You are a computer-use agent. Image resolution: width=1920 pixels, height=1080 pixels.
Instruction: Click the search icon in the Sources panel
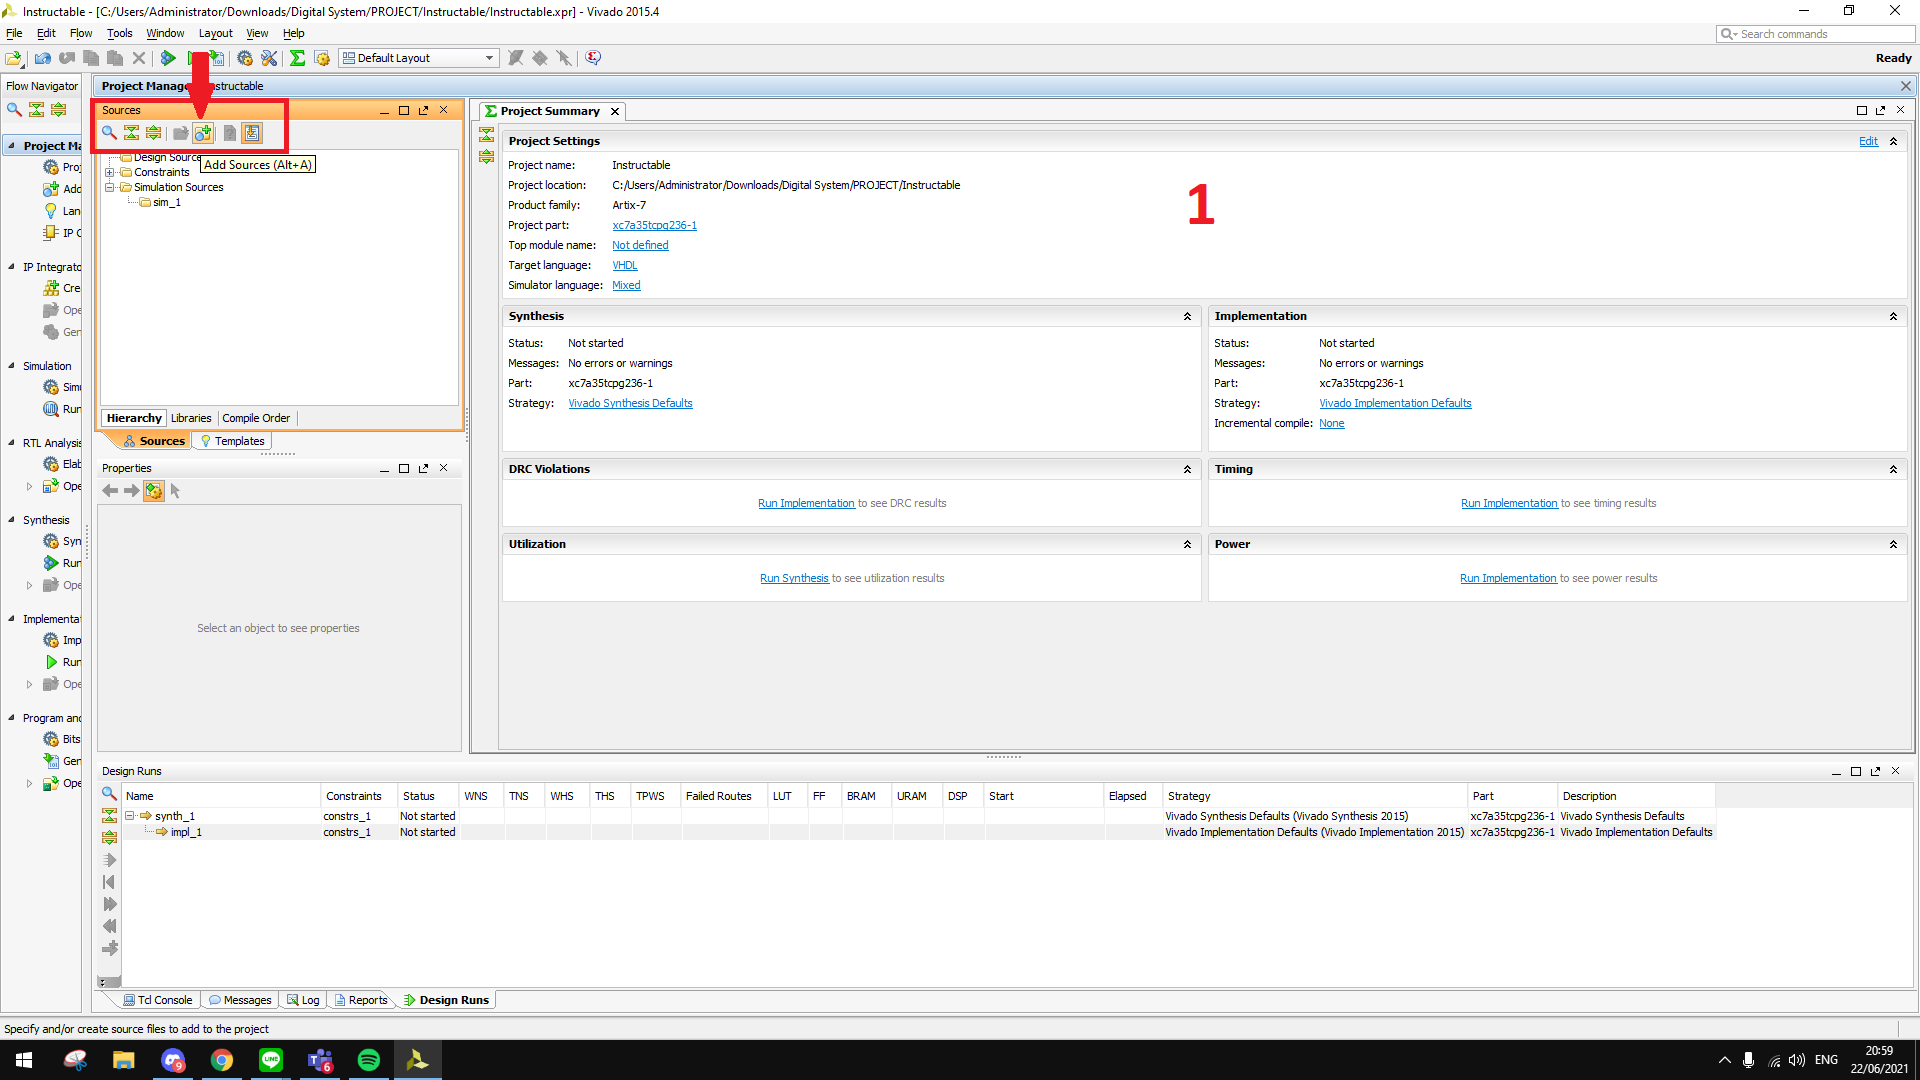tap(109, 133)
